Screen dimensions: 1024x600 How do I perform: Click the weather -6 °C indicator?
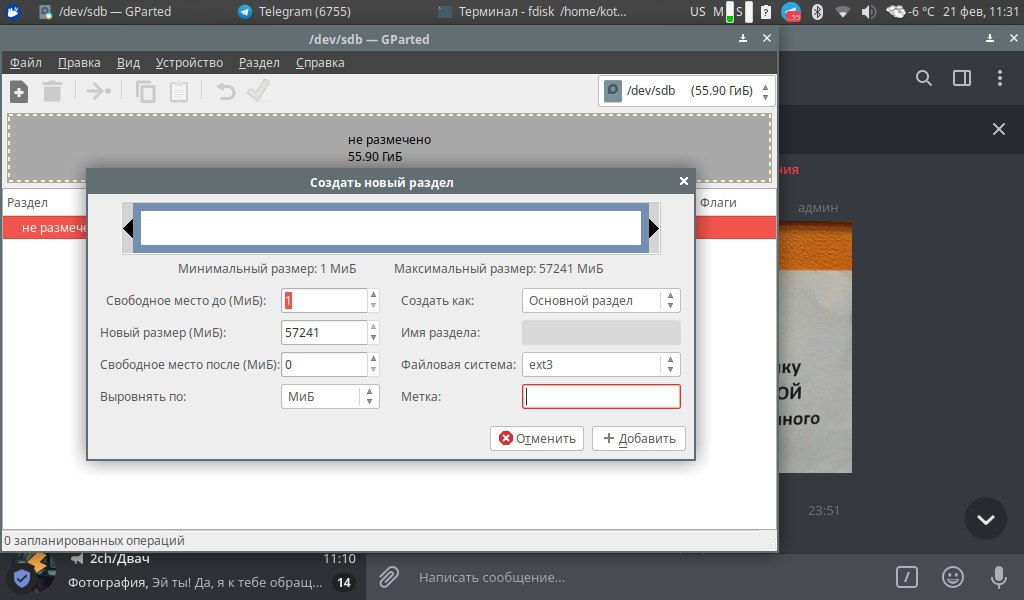910,11
